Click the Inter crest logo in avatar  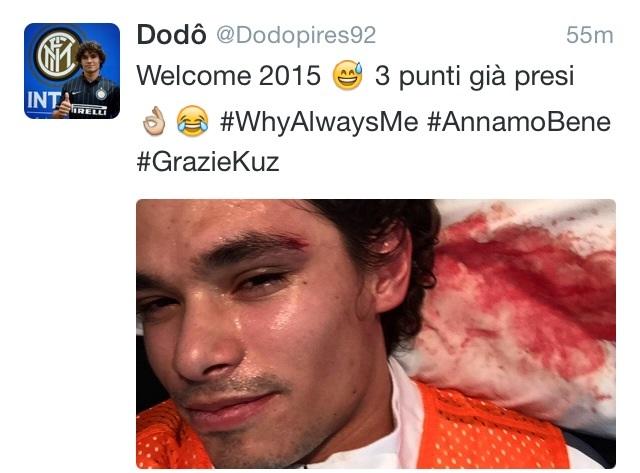56,55
